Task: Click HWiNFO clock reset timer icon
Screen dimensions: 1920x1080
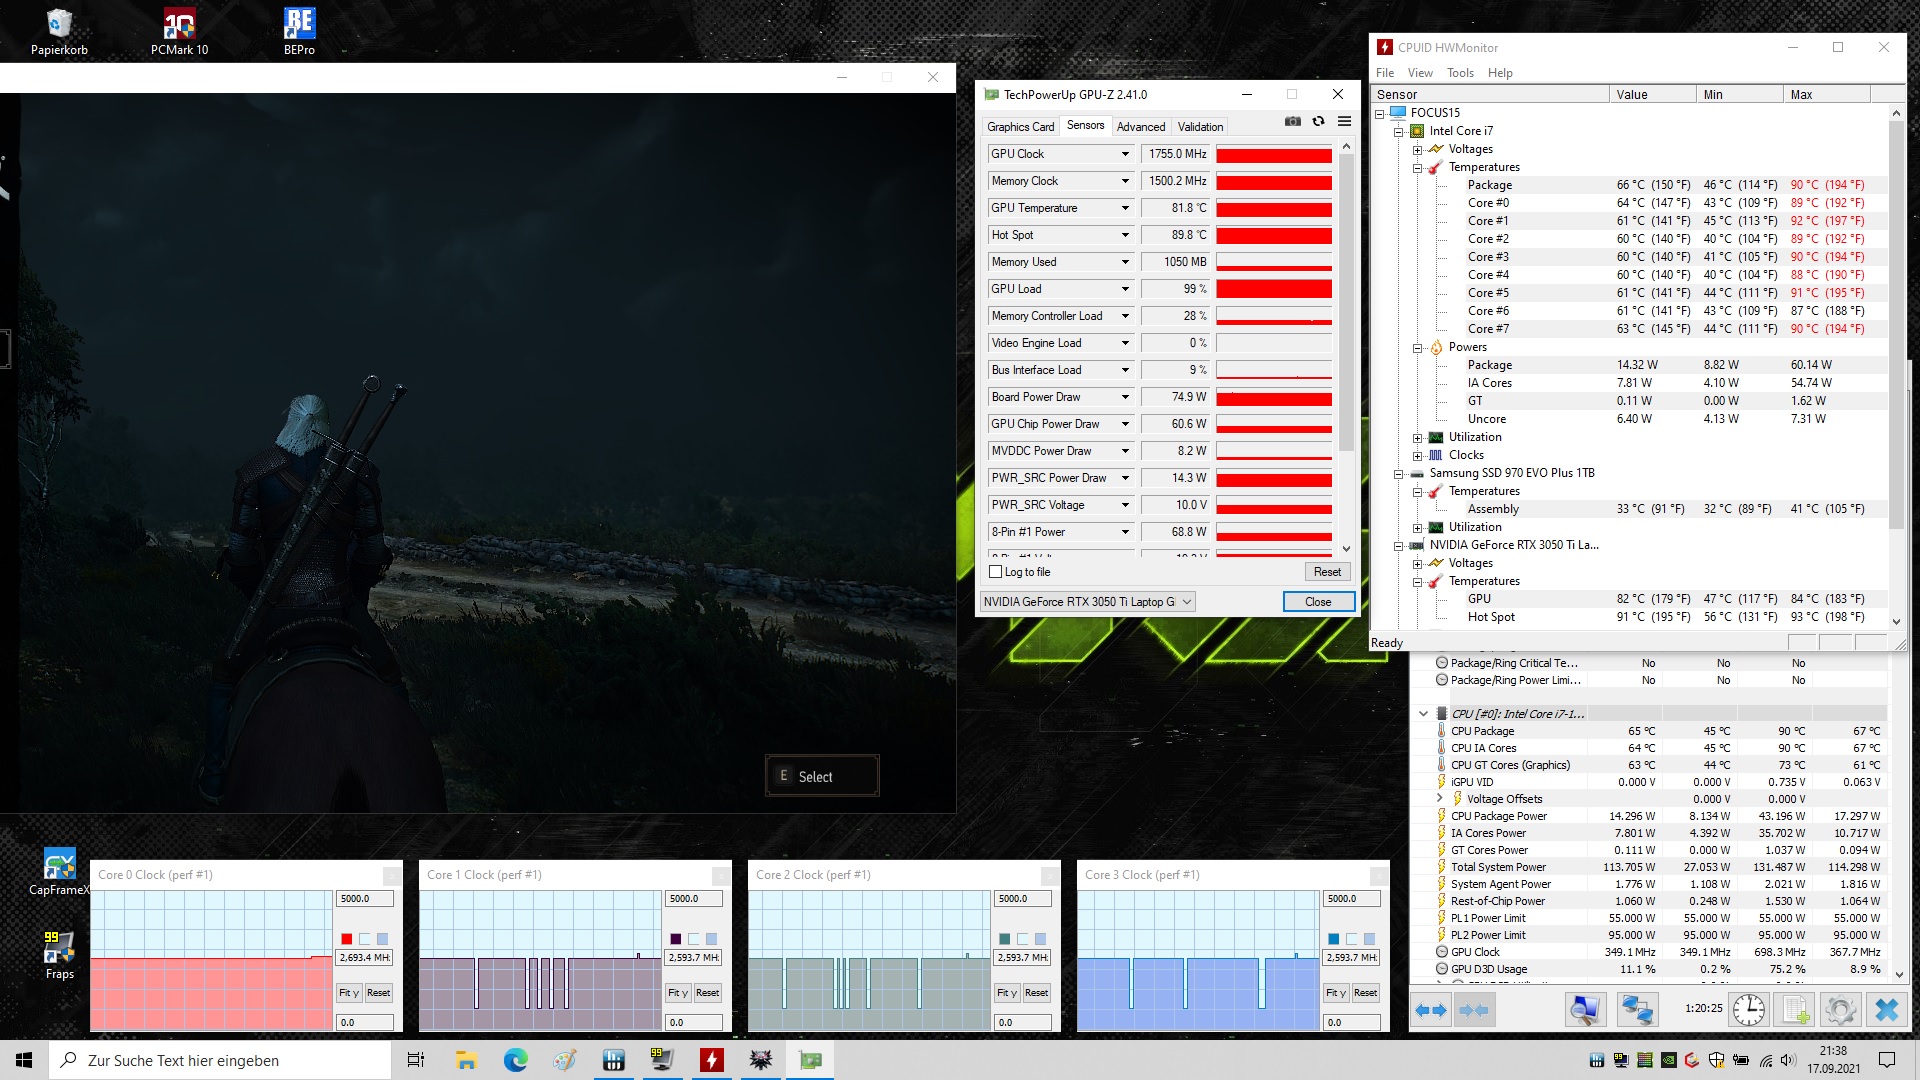Action: coord(1749,1010)
